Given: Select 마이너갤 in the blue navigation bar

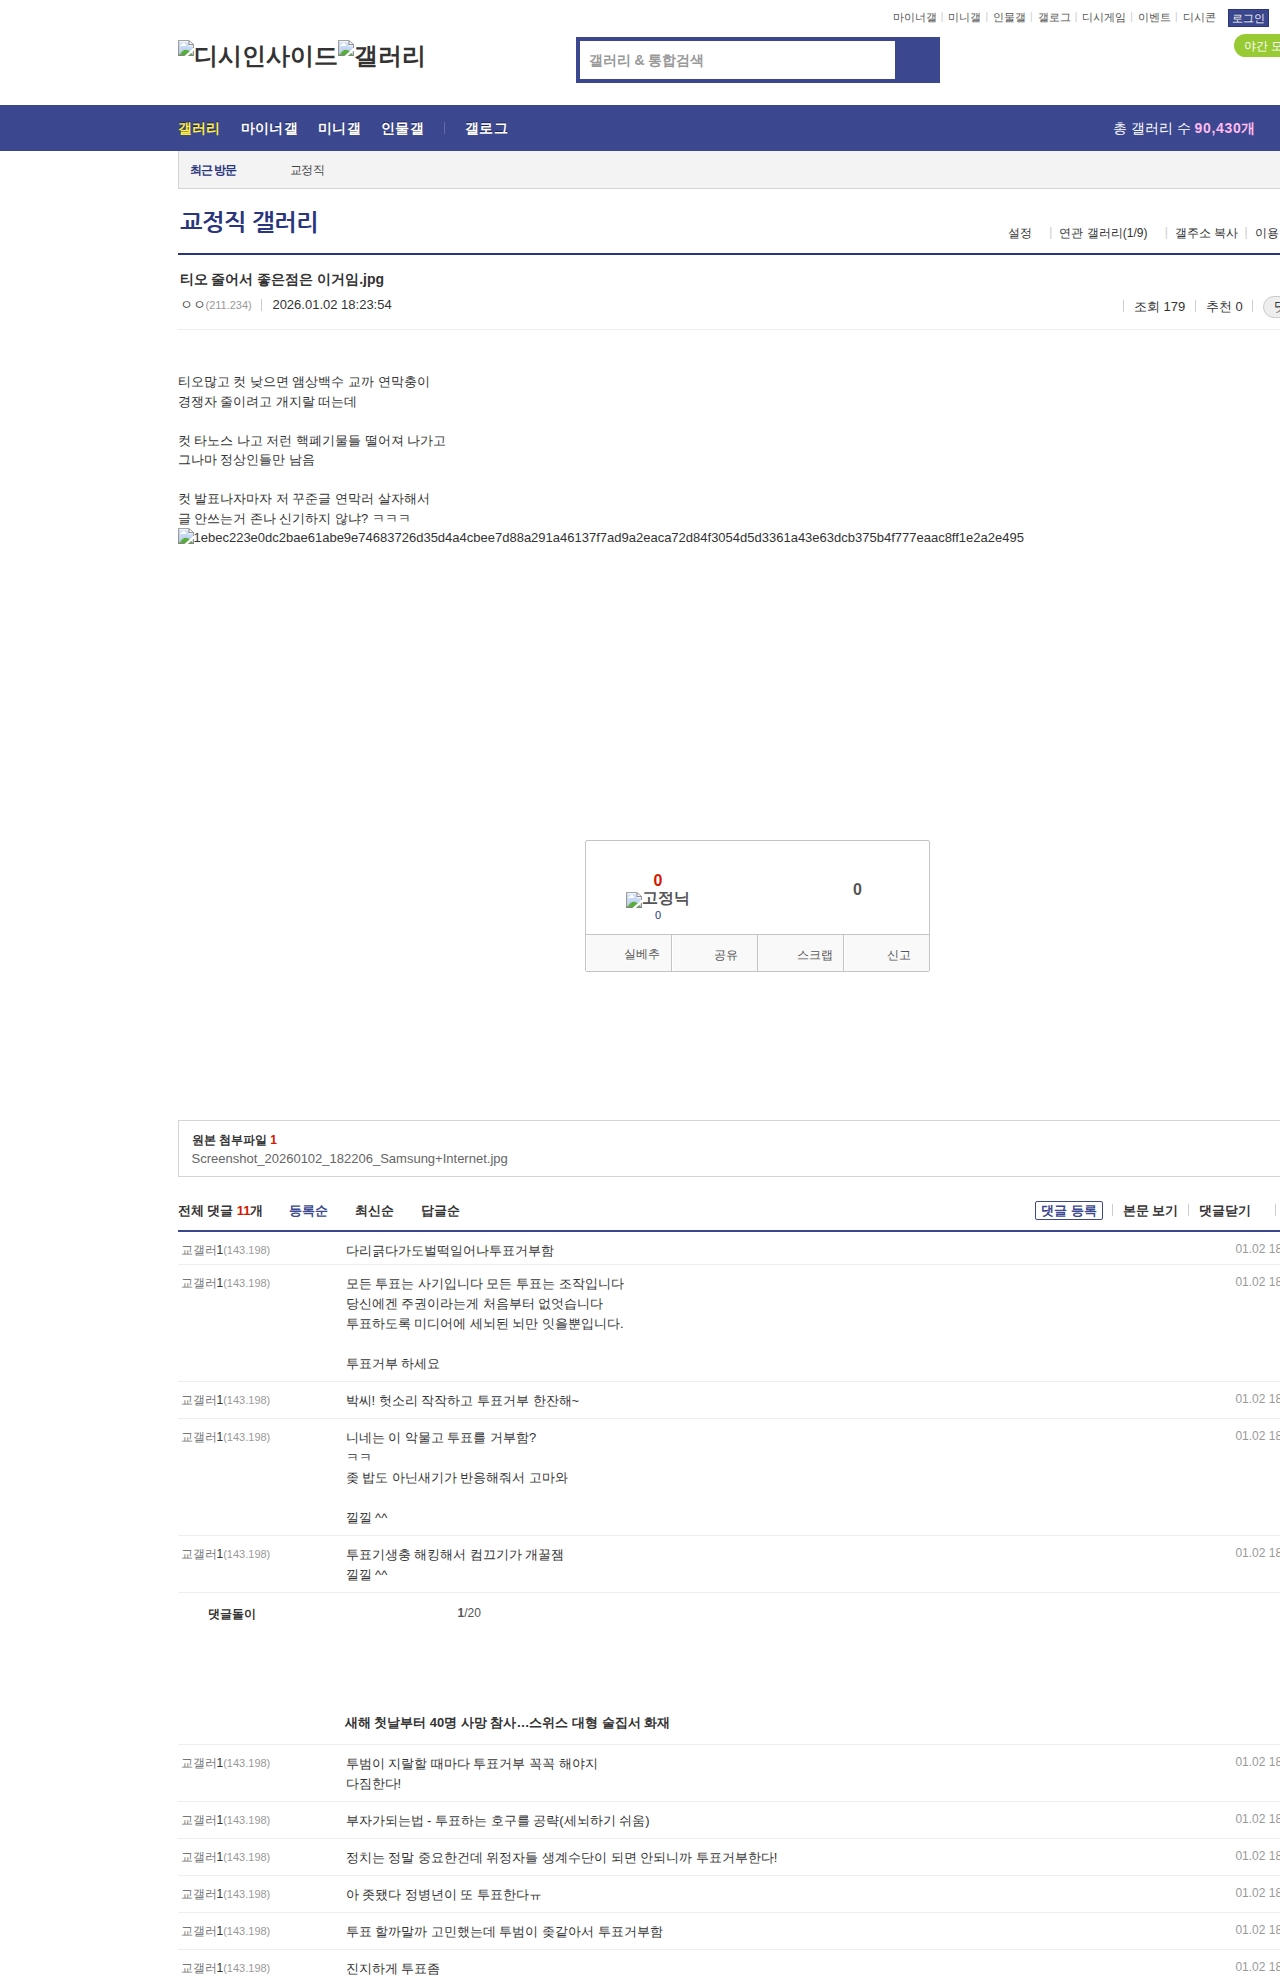Looking at the screenshot, I should 269,128.
